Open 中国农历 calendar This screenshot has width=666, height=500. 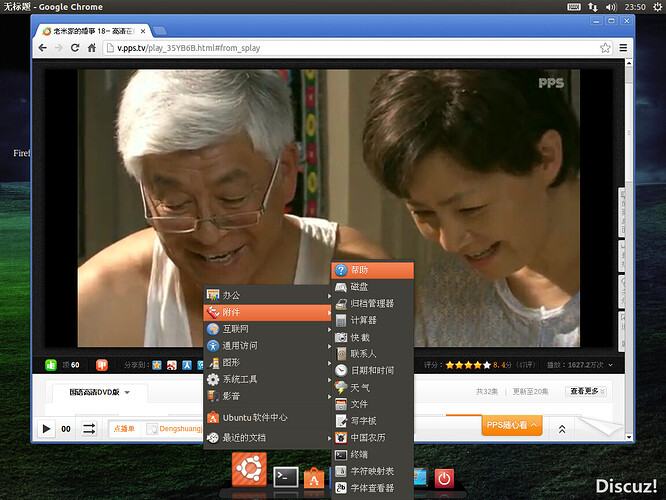click(x=373, y=438)
